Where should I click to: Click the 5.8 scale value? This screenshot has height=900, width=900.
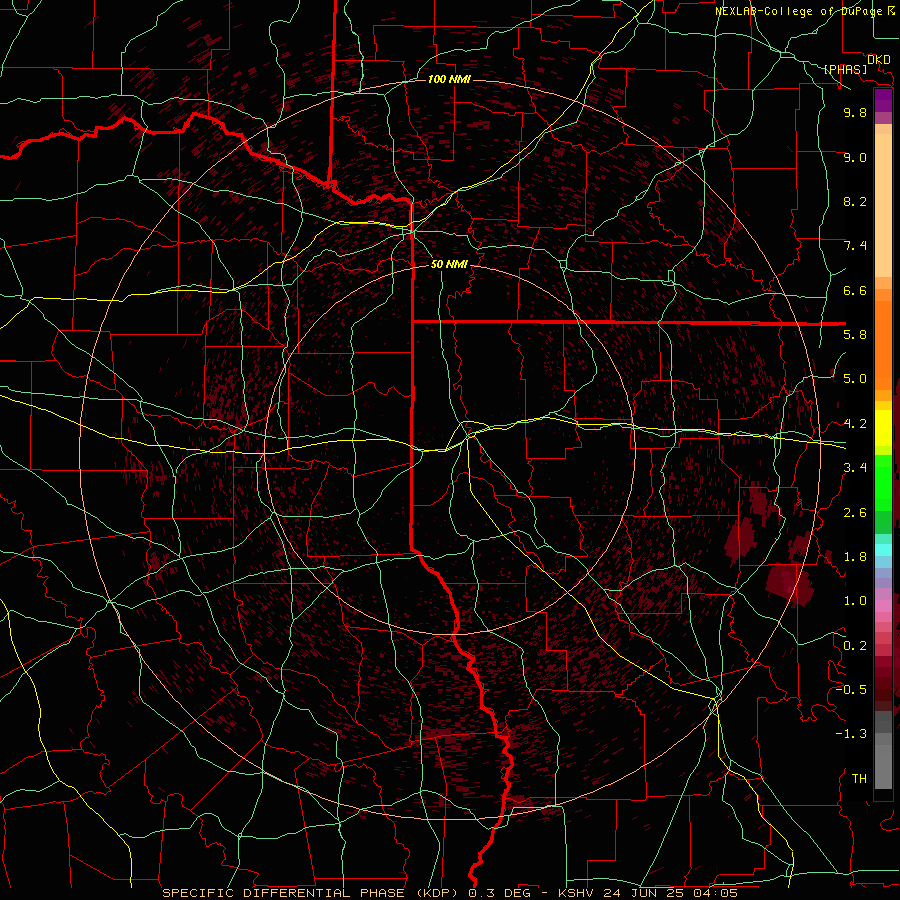[855, 335]
